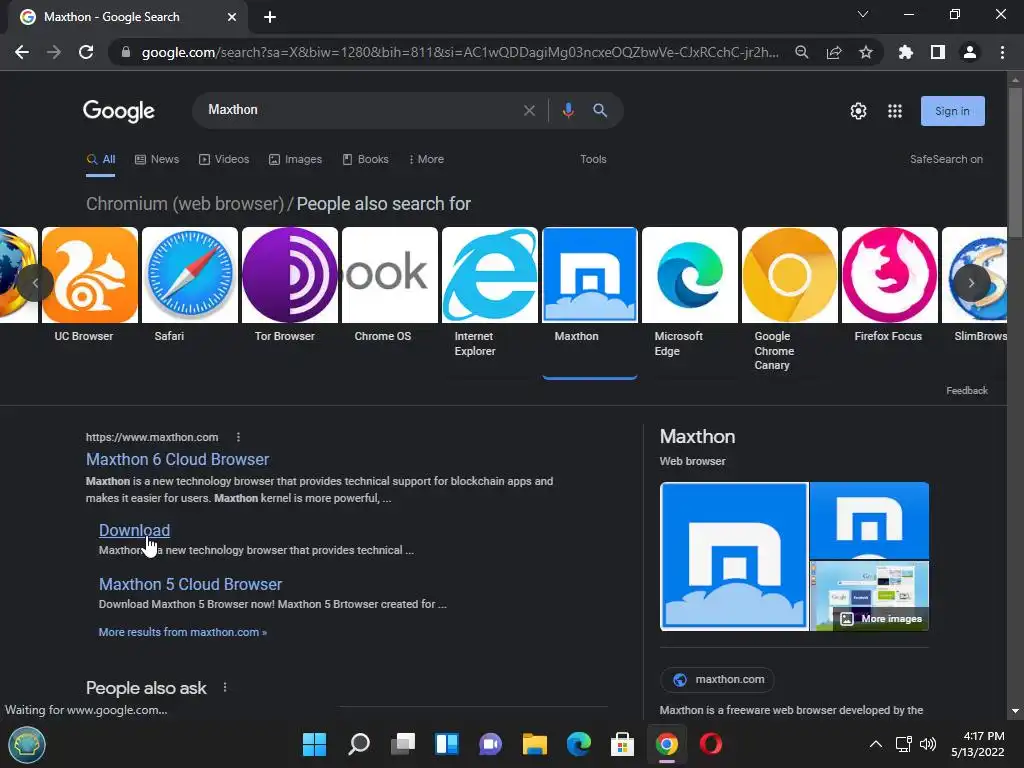Open Microsoft Store from taskbar
This screenshot has height=768, width=1024.
622,744
